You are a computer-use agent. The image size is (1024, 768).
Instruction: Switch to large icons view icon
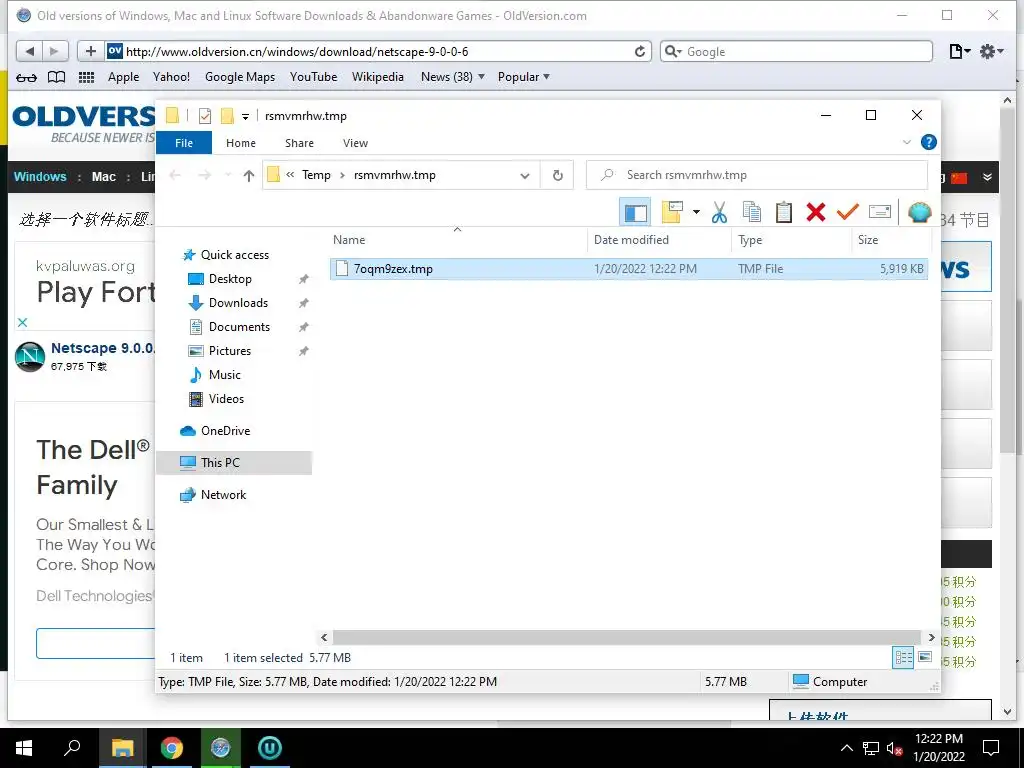(925, 657)
